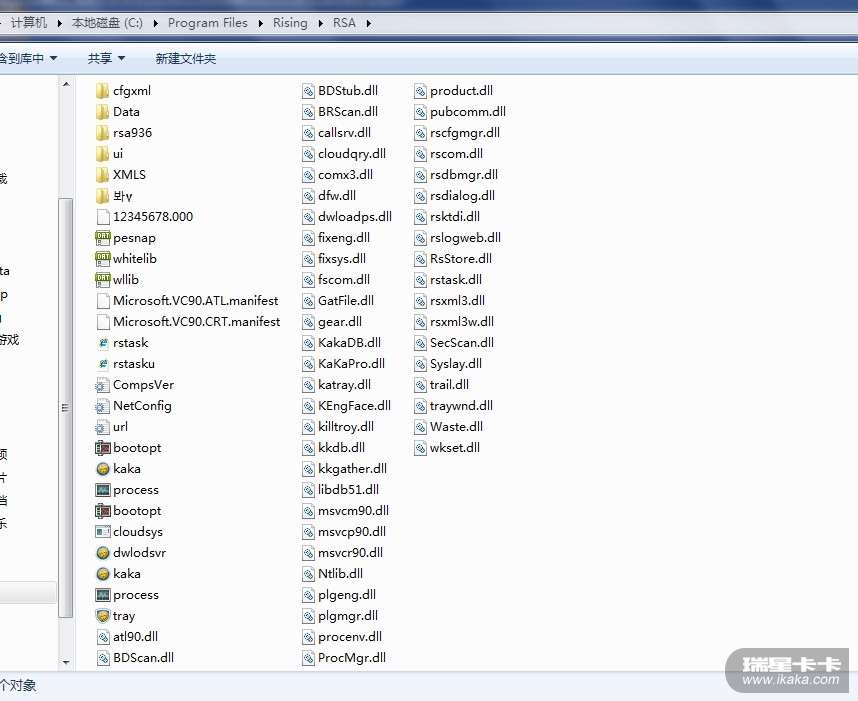This screenshot has width=858, height=701.
Task: Click the rsa936 folder icon
Action: (102, 133)
